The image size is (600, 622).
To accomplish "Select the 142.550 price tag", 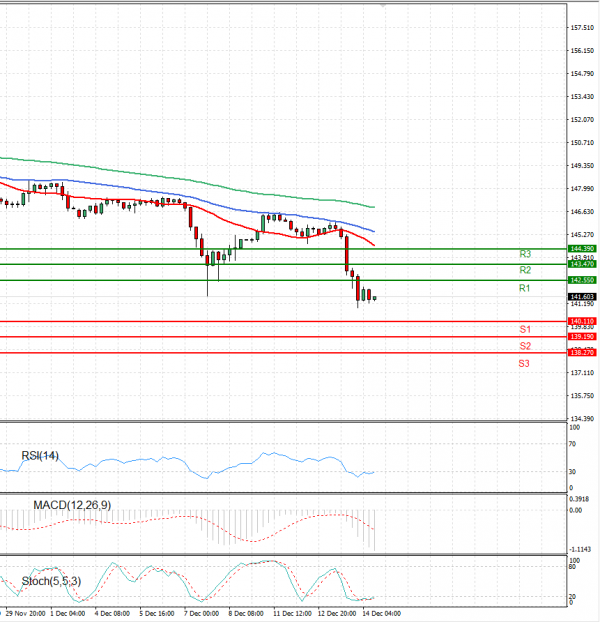I will 582,280.
